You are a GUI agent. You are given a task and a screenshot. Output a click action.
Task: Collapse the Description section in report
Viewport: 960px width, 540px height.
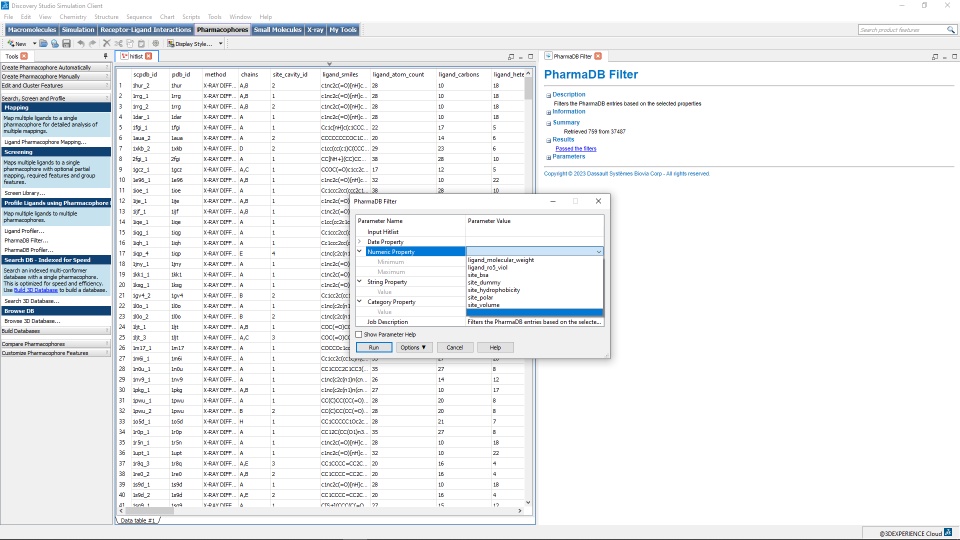[x=549, y=96]
